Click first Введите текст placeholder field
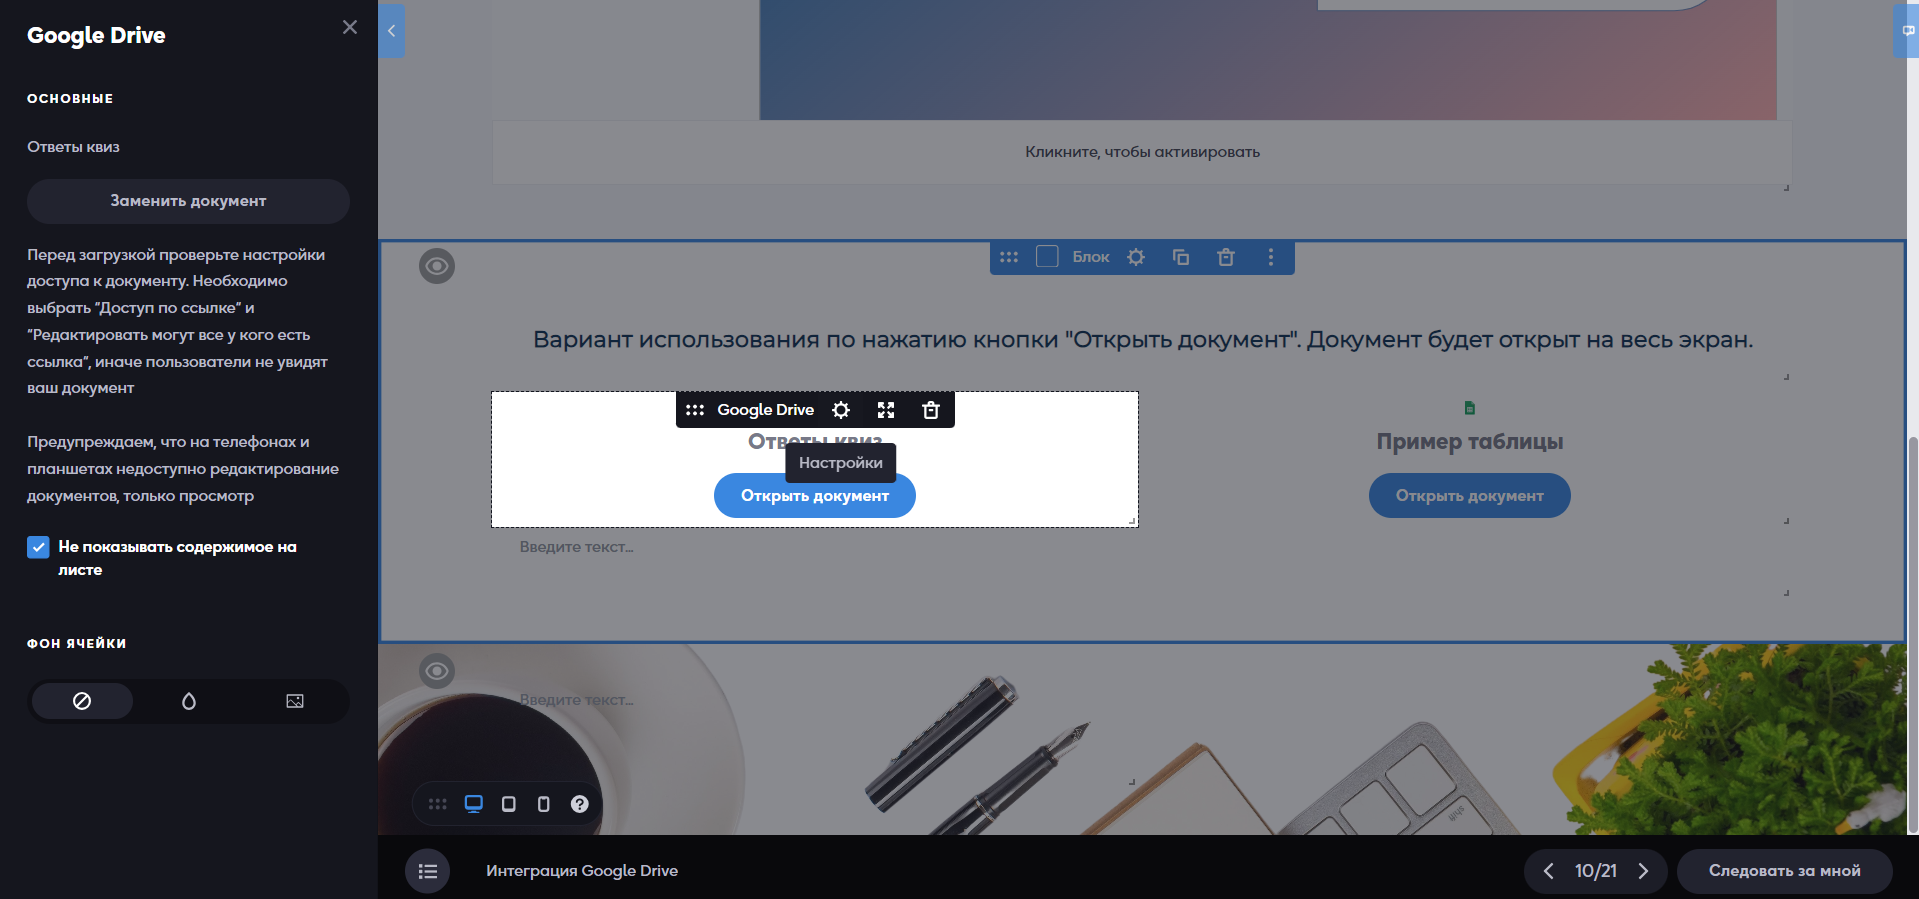The width and height of the screenshot is (1919, 899). point(576,547)
